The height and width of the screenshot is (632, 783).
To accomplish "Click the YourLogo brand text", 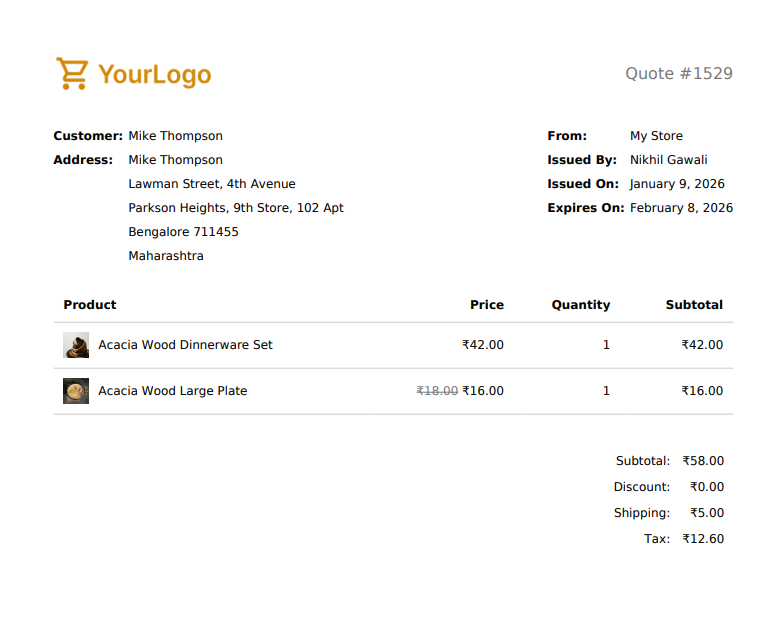I will [x=154, y=74].
